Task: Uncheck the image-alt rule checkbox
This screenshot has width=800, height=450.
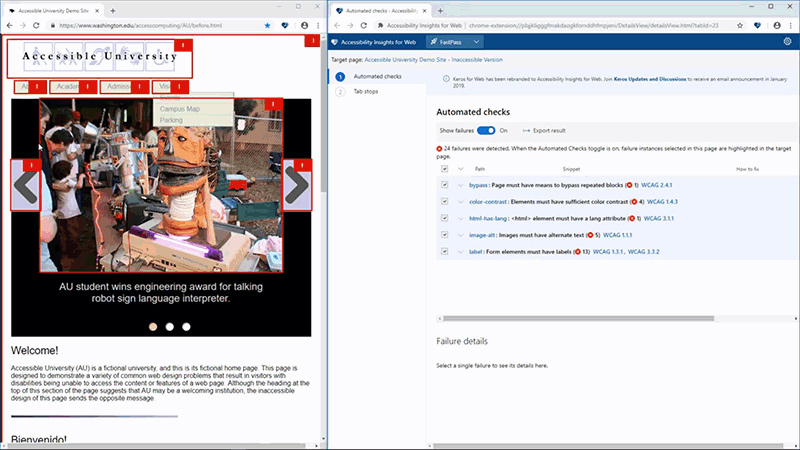Action: 444,235
